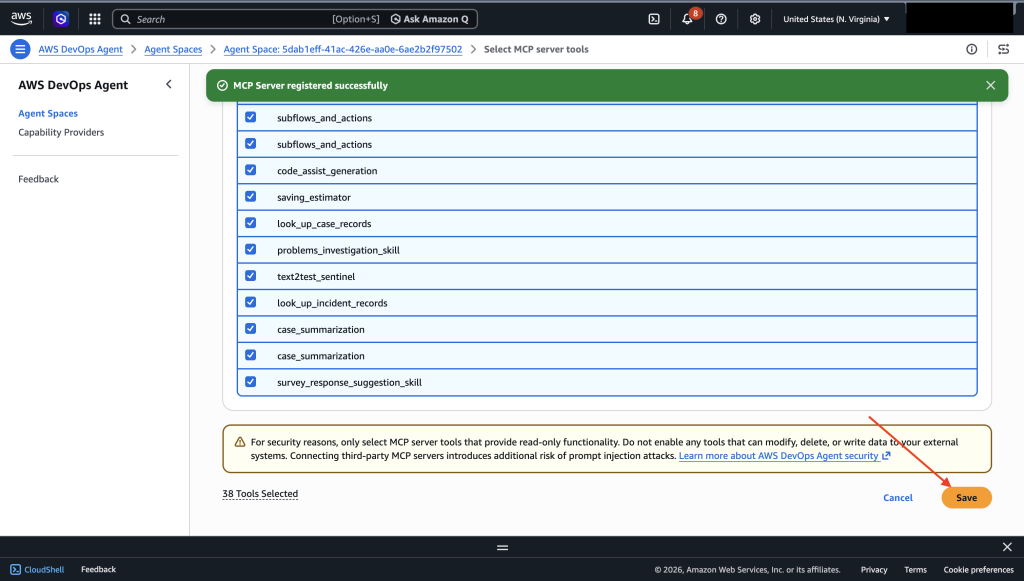Open the United States (N. Virginia) region dropdown

837,19
